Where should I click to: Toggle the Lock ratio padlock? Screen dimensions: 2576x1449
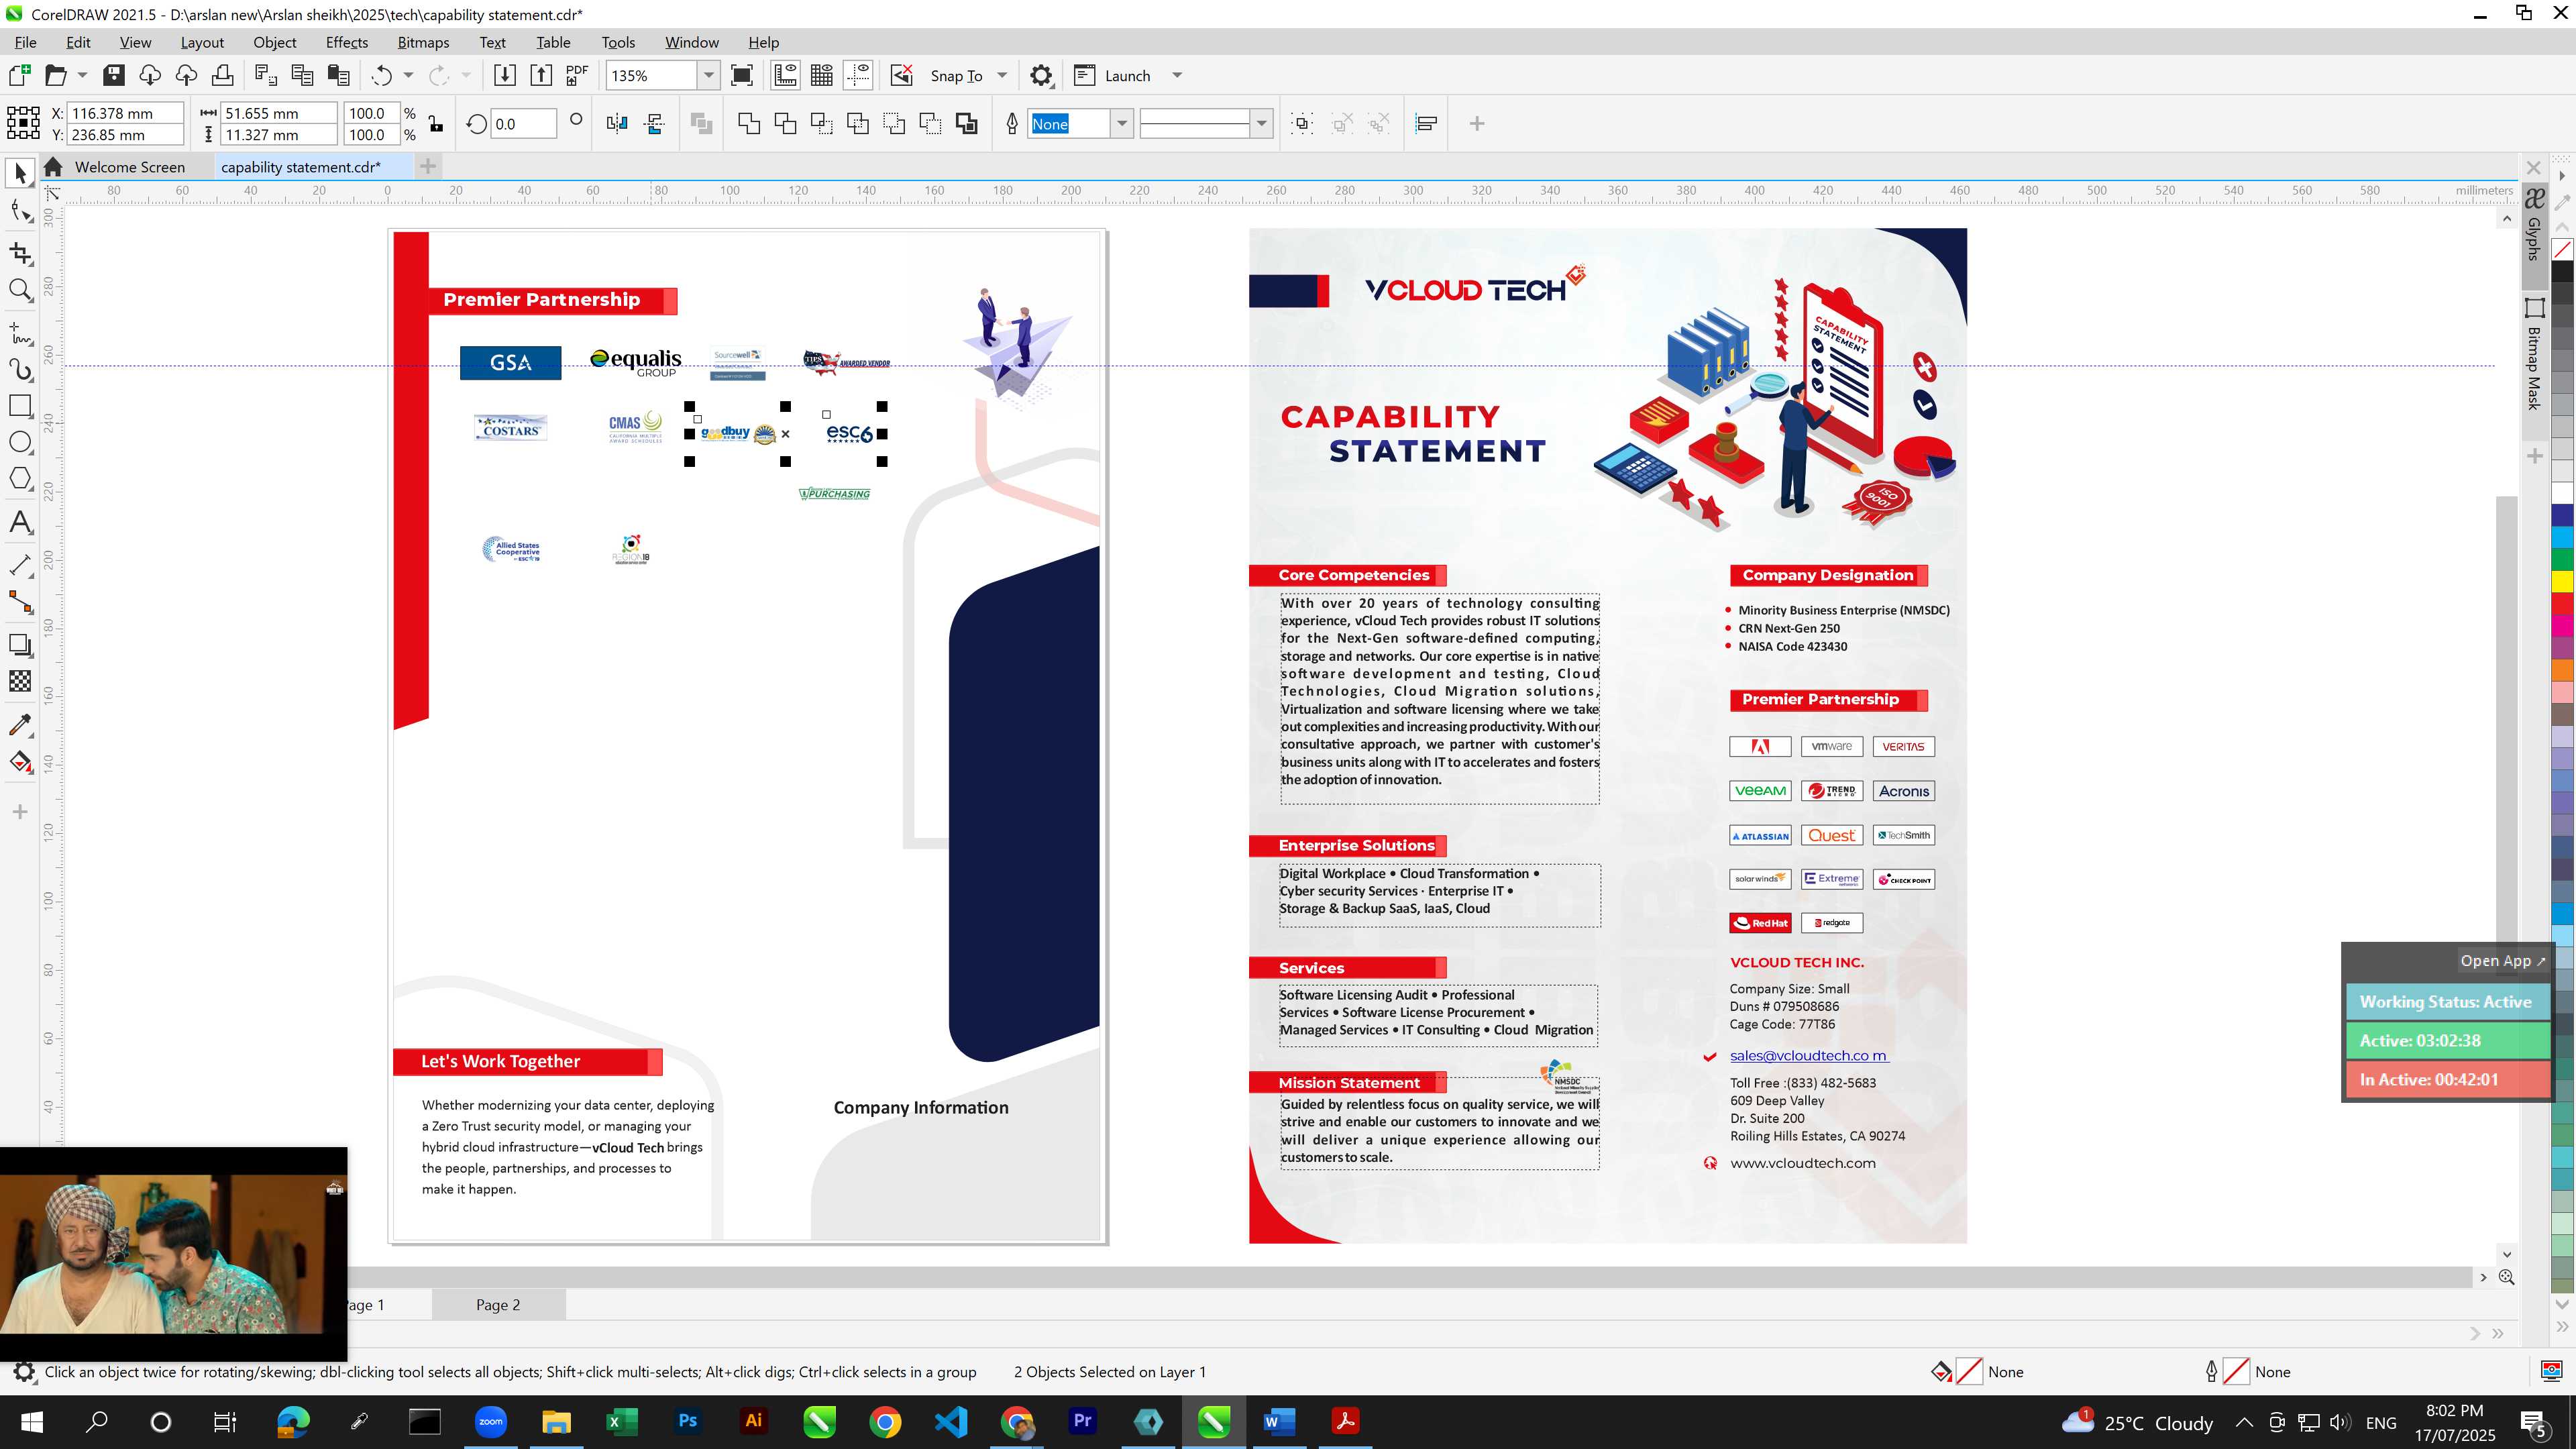pyautogui.click(x=436, y=123)
